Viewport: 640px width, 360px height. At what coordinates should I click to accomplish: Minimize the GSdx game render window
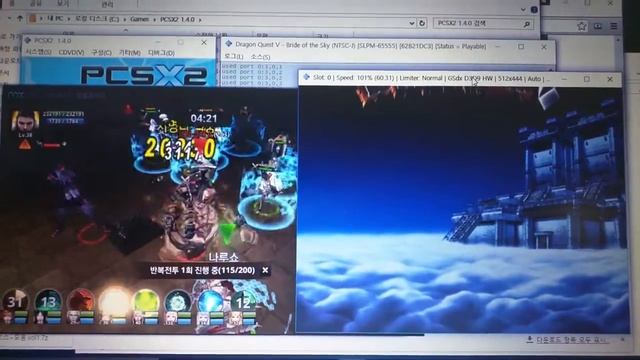click(564, 79)
